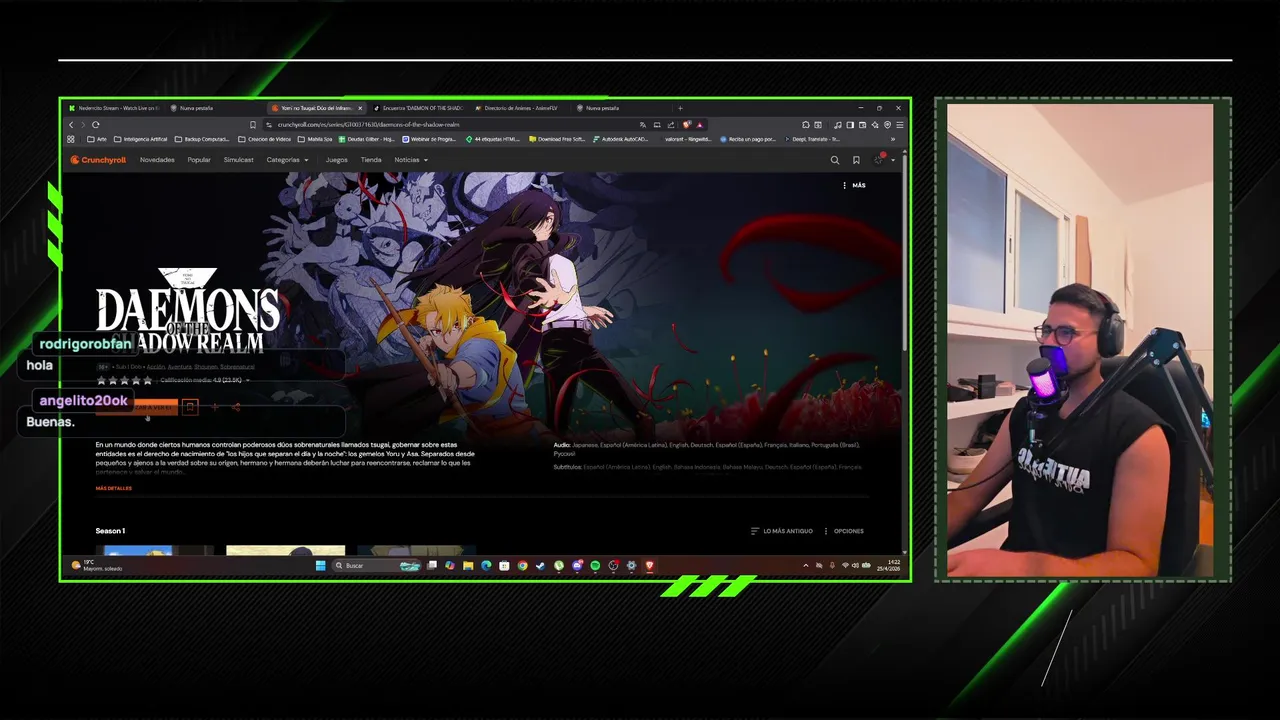Open Novedades in Crunchyroll navigation

(x=157, y=160)
